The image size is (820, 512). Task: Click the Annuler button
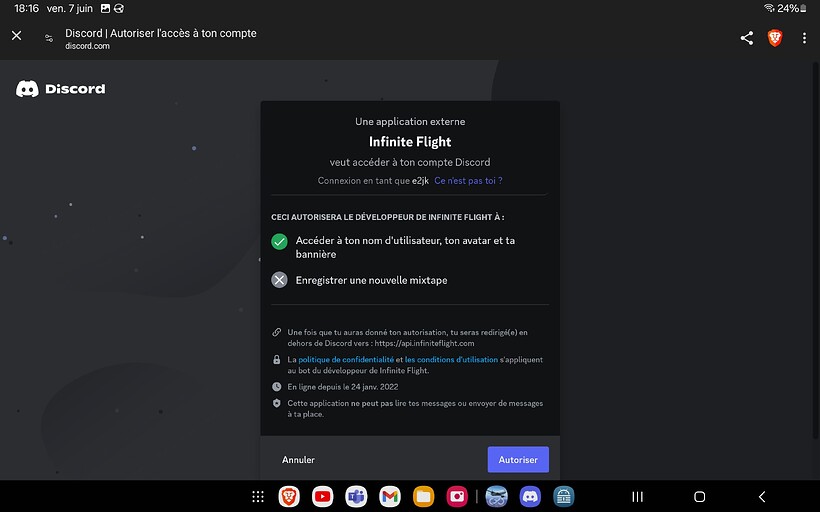click(298, 460)
